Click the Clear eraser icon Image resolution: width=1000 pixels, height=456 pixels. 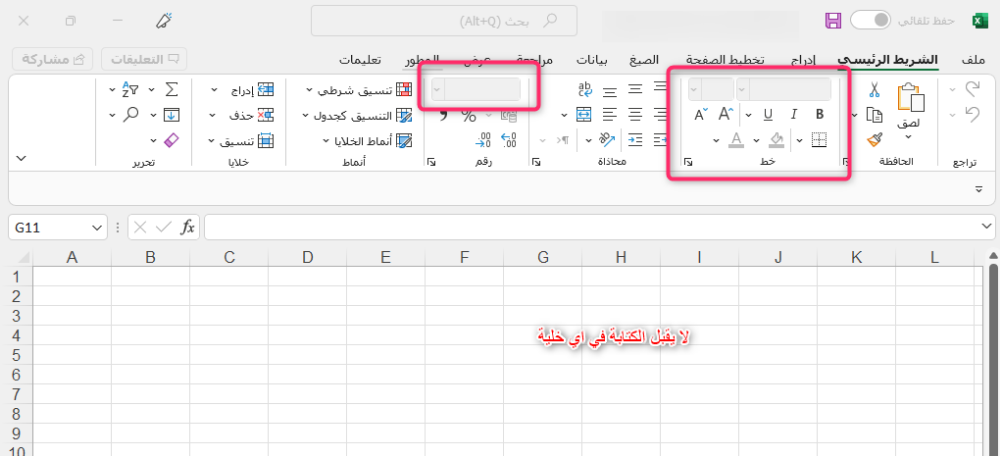(x=172, y=140)
